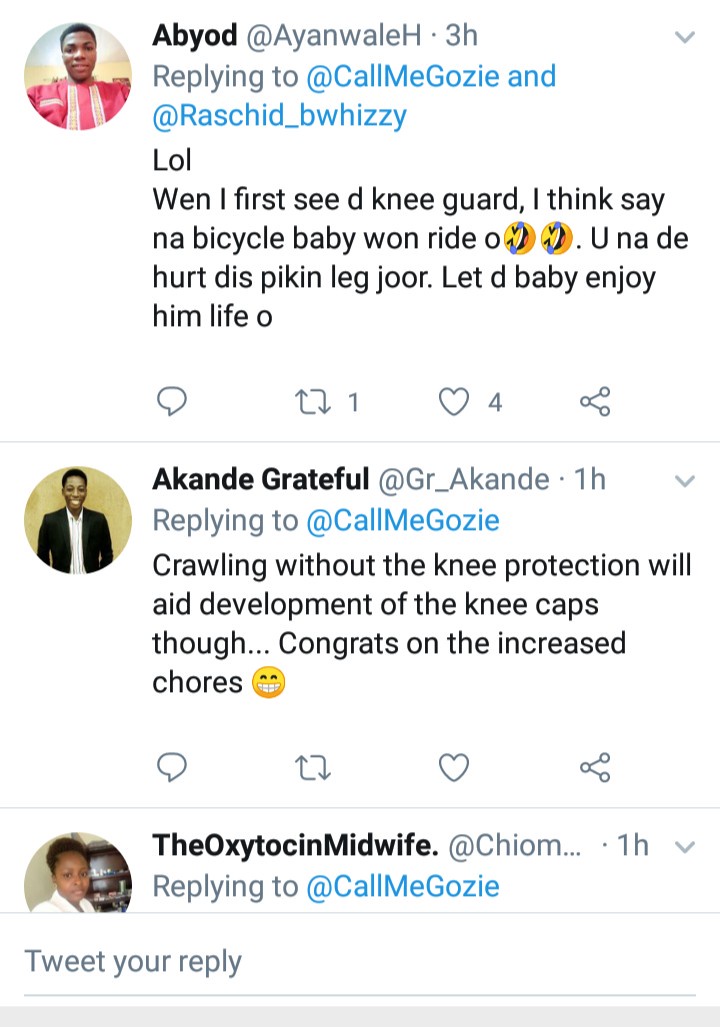Reply to Abyod's knee guard tweet
Image resolution: width=720 pixels, height=1027 pixels.
[173, 402]
